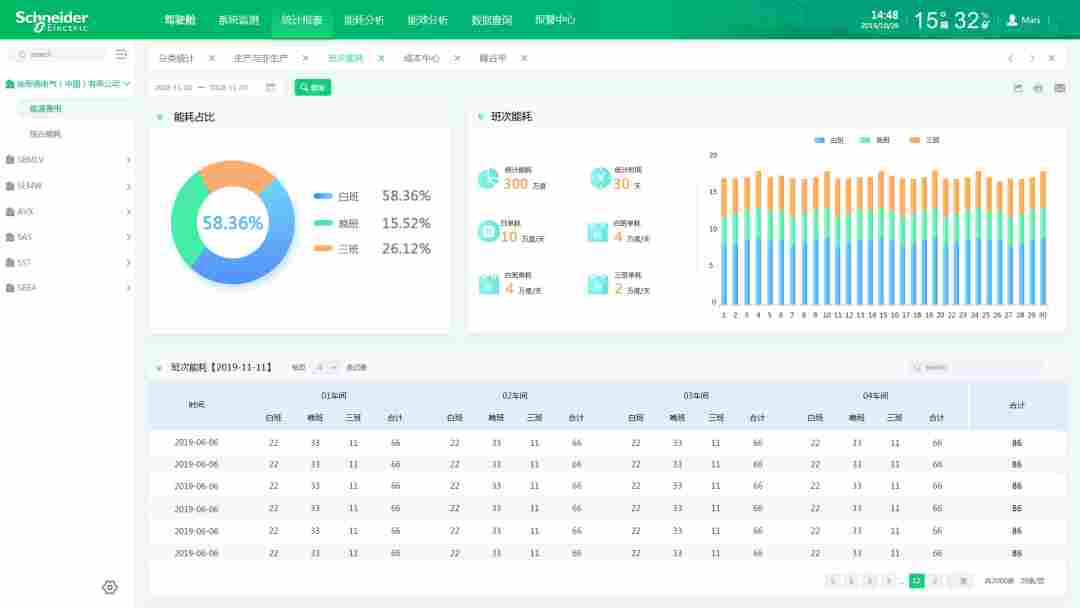Click the export/share icon above the chart

pos(1018,88)
